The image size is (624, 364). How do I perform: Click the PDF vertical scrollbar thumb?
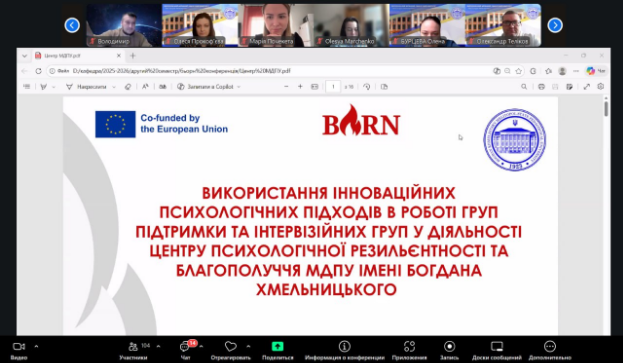point(606,109)
